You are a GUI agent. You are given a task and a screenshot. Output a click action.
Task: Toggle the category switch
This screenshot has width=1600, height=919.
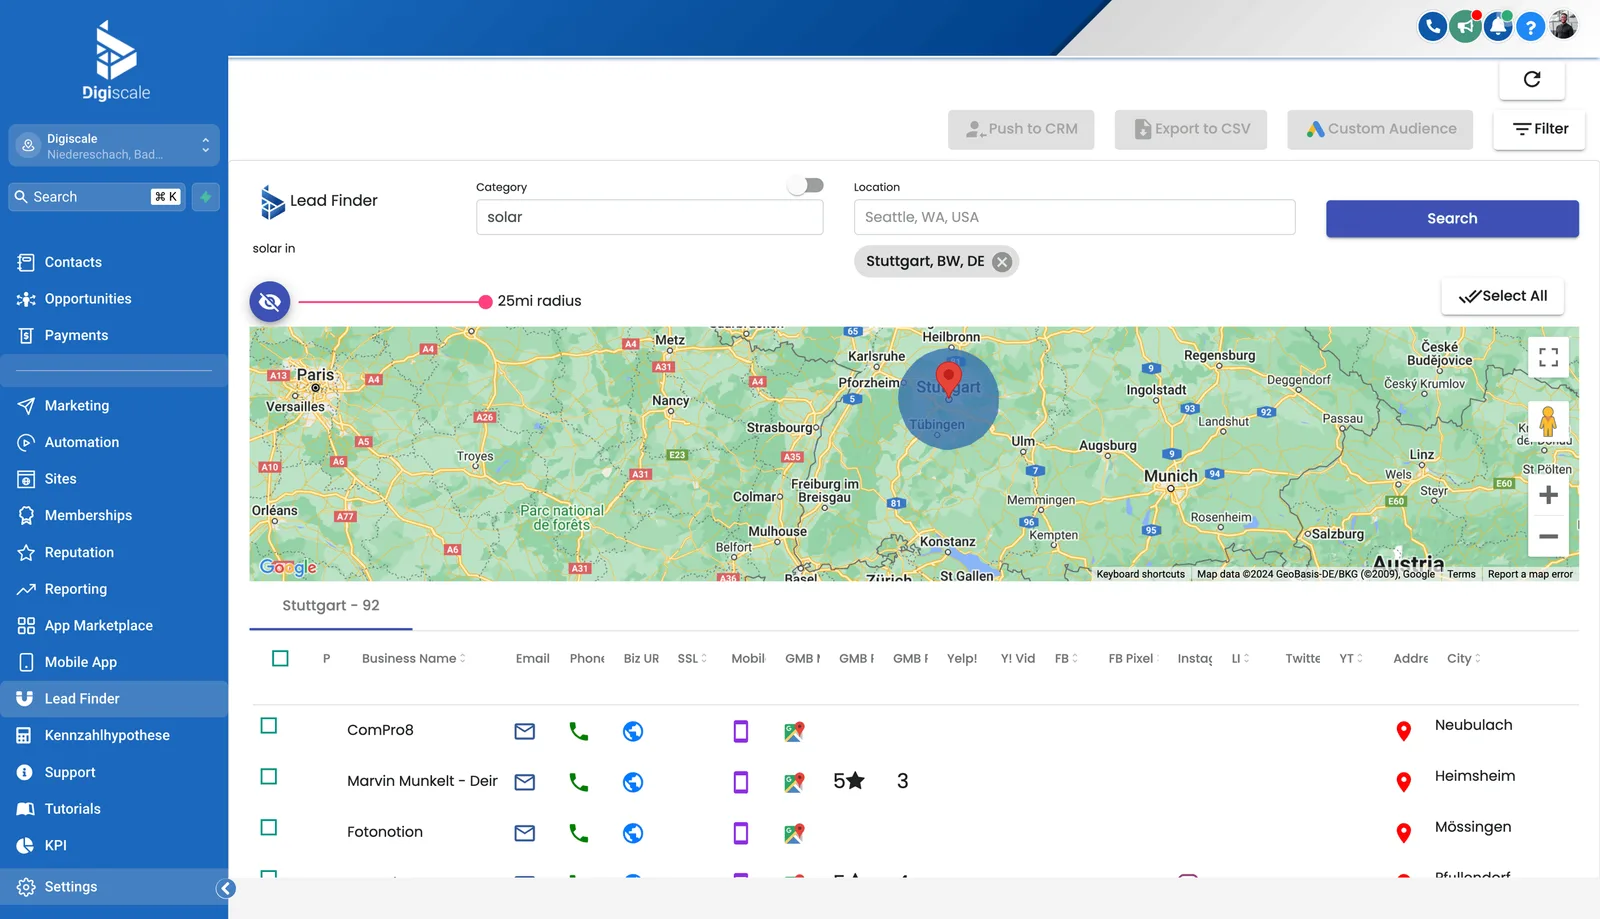tap(805, 185)
